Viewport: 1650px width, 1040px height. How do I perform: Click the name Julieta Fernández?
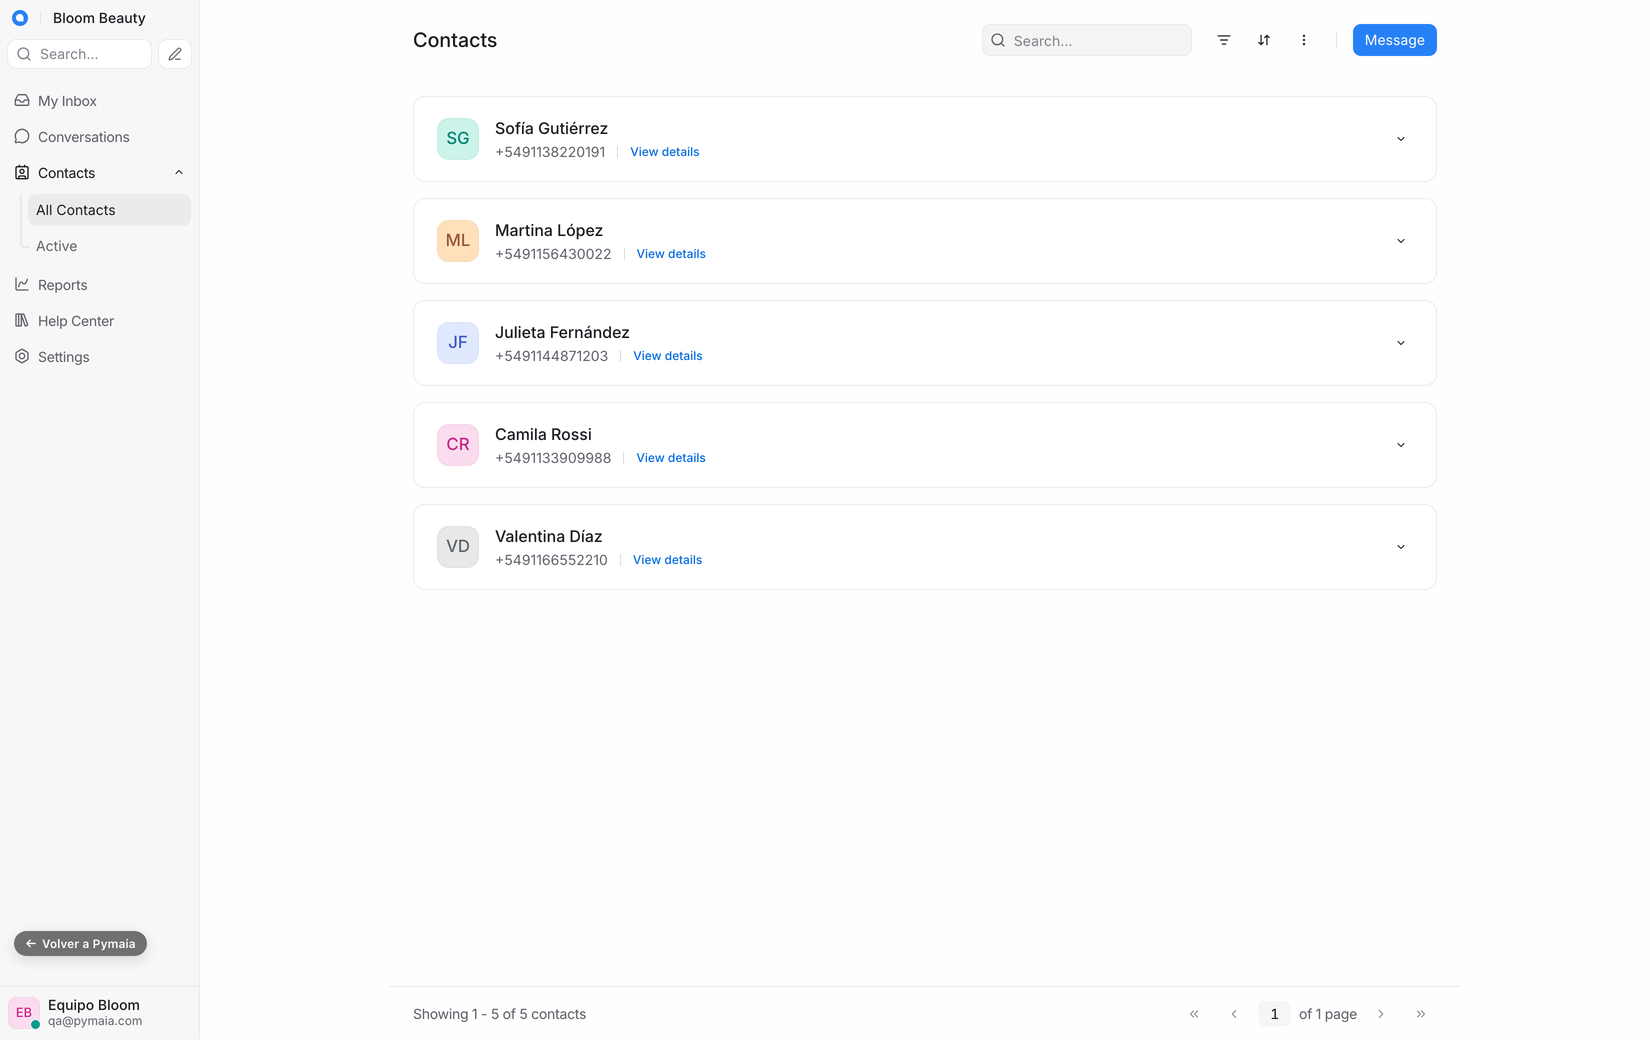(562, 332)
